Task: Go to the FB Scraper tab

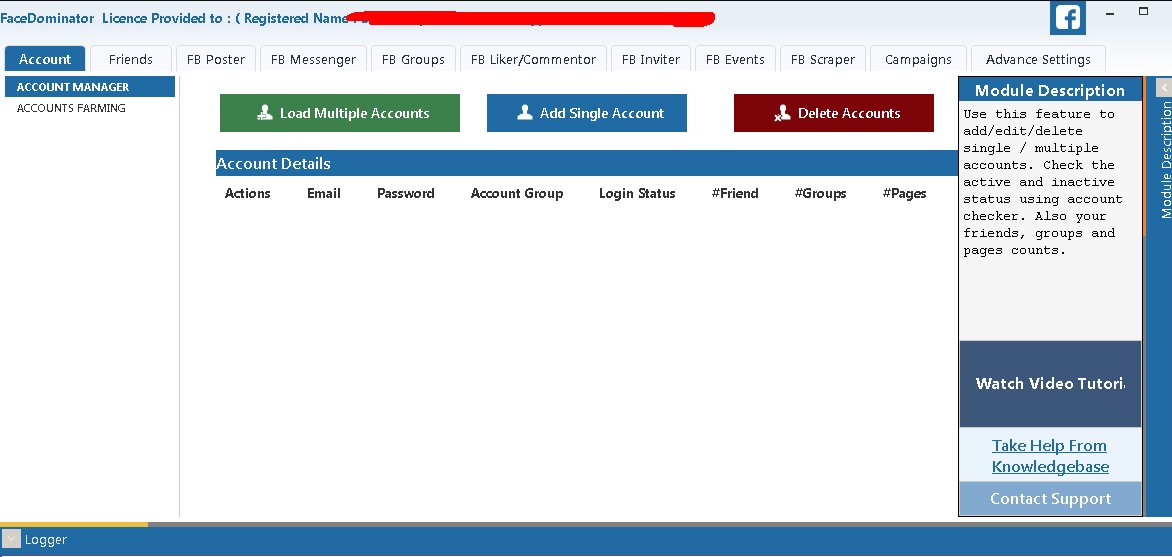Action: point(823,59)
